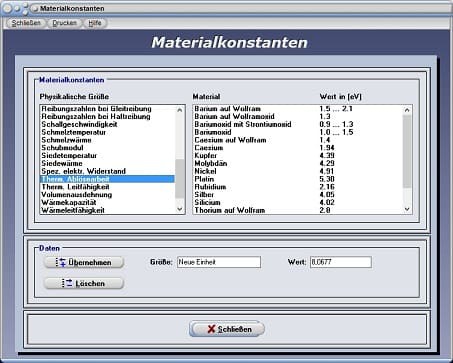Click the down arrow of Physikalische Größe scrollbar
The height and width of the screenshot is (363, 453).
[180, 209]
